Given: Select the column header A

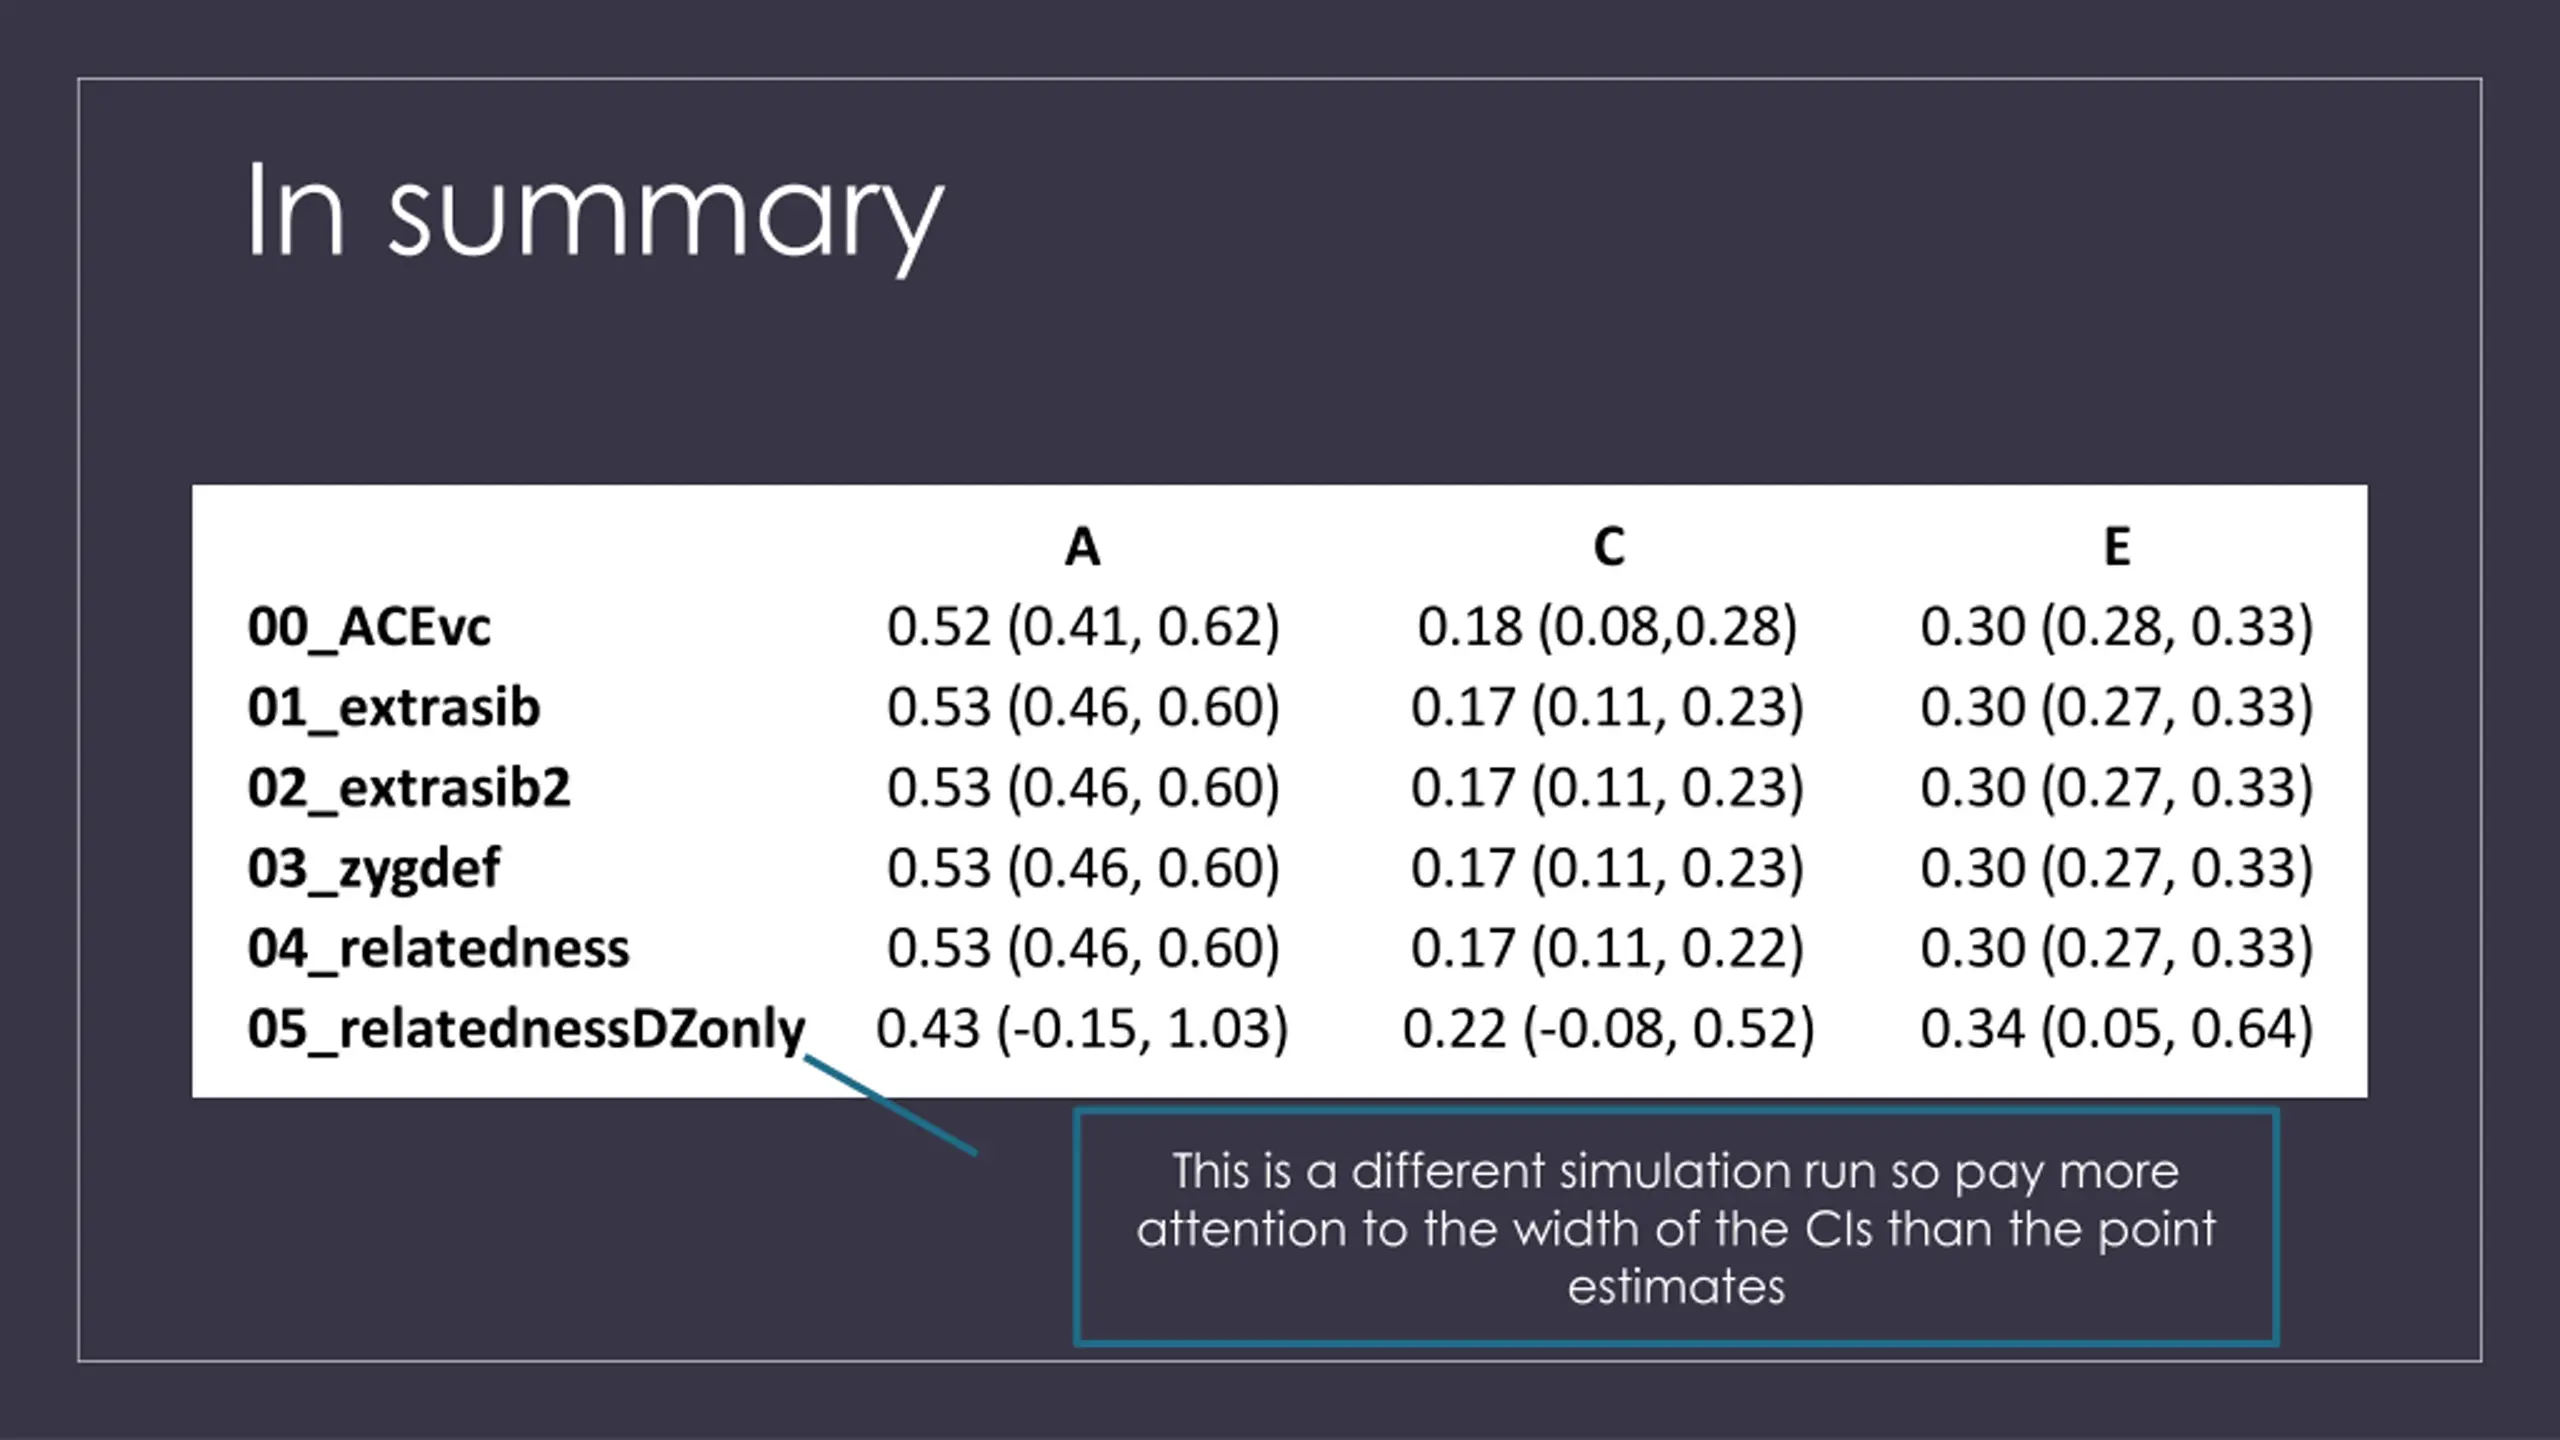Looking at the screenshot, I should (x=1082, y=547).
